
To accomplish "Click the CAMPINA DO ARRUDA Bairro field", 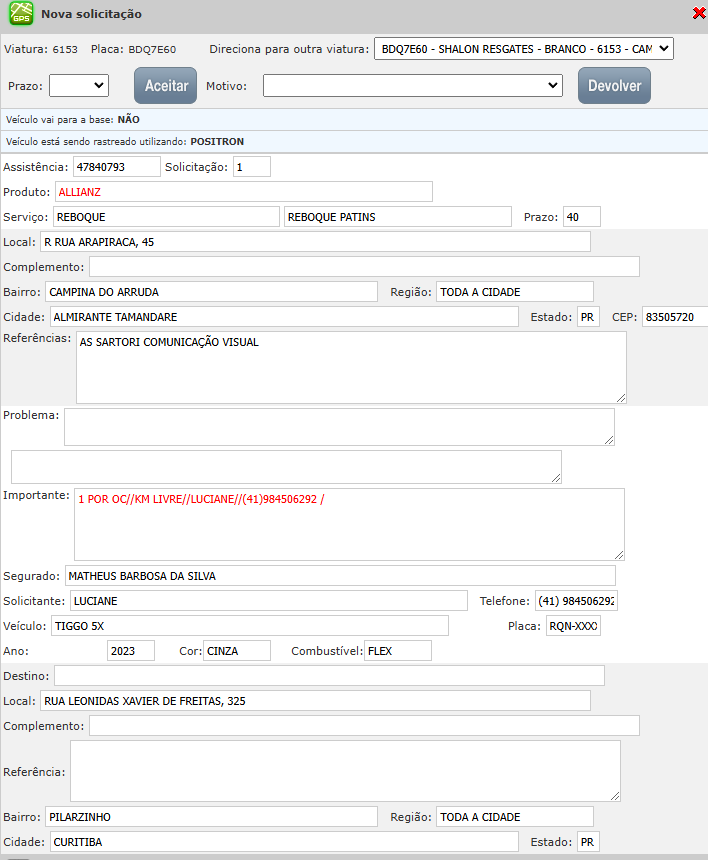I will coord(211,291).
